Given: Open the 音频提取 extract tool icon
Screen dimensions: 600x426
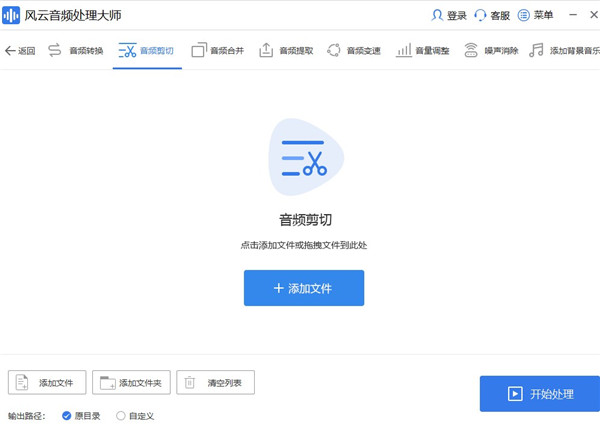Looking at the screenshot, I should coord(266,50).
